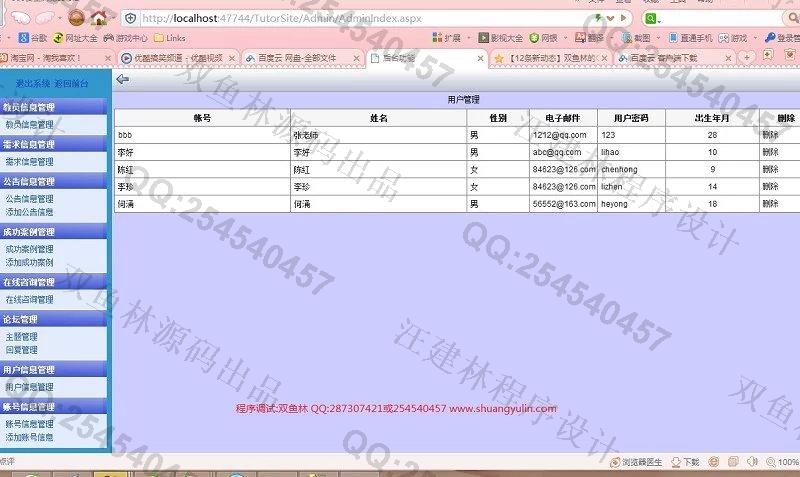Click the go arrow at the address bar end
This screenshot has height=477, width=800.
pos(623,18)
